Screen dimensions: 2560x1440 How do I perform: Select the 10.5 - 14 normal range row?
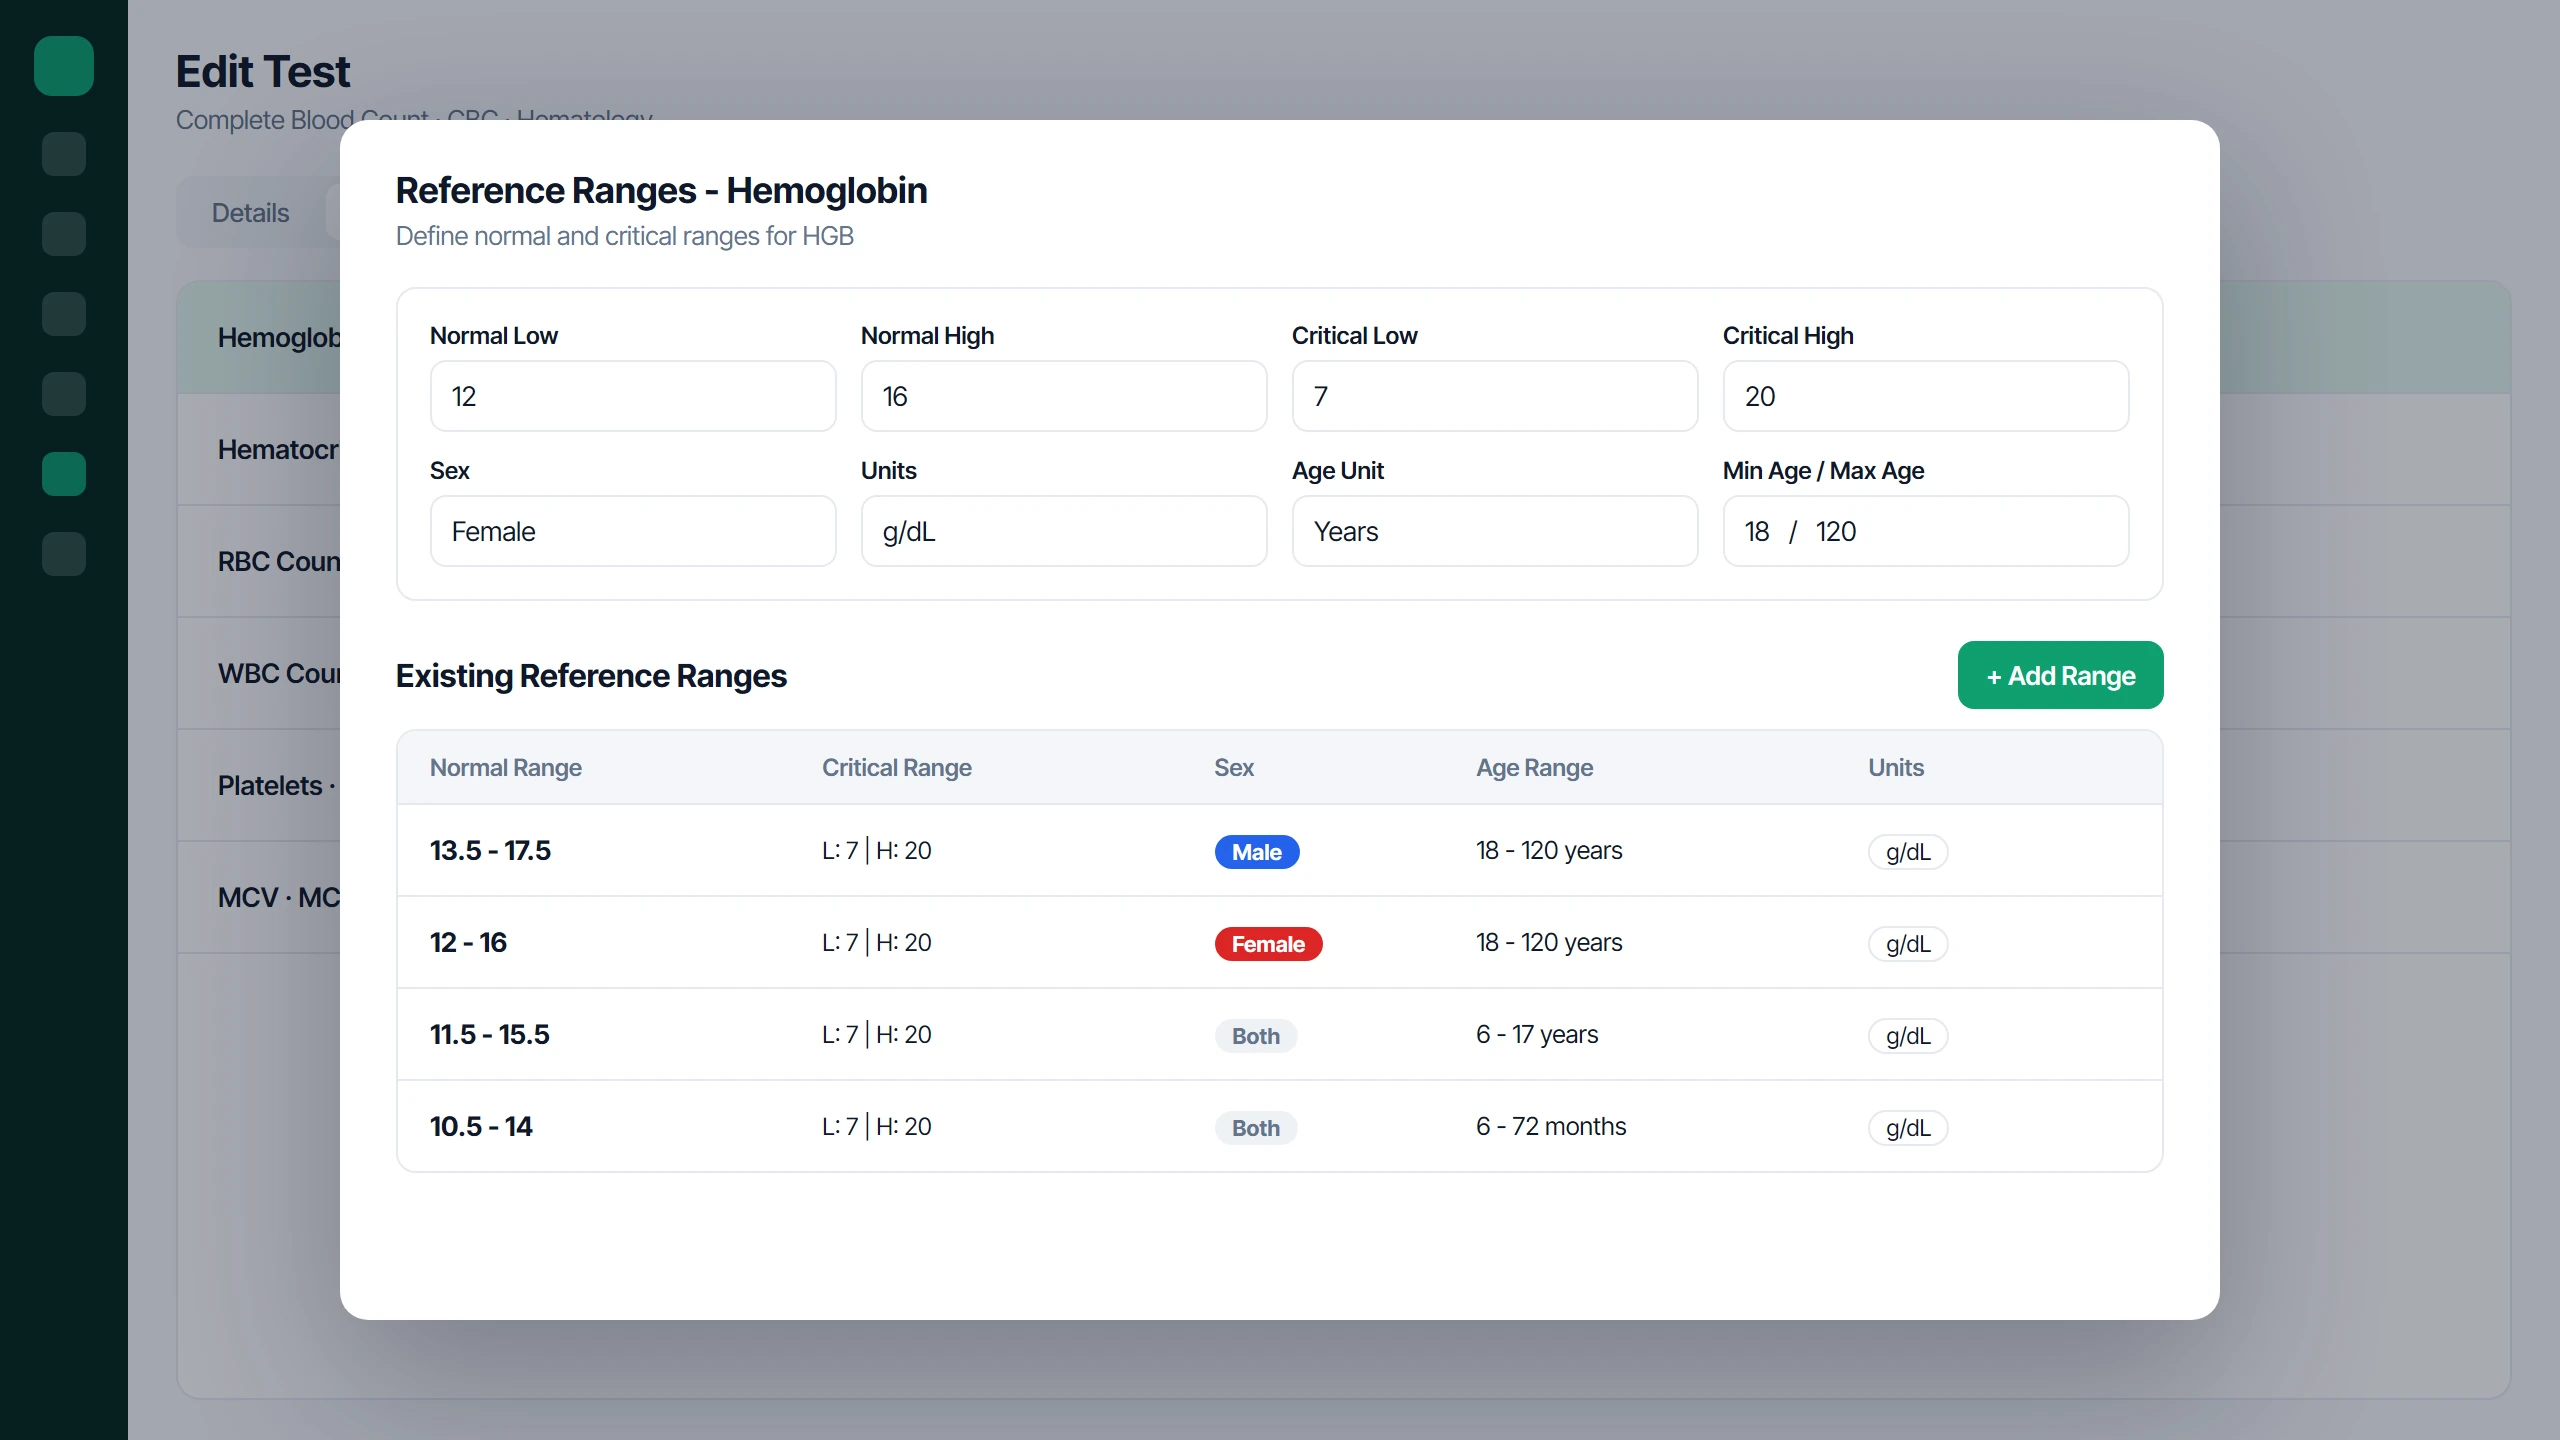pos(1279,1126)
